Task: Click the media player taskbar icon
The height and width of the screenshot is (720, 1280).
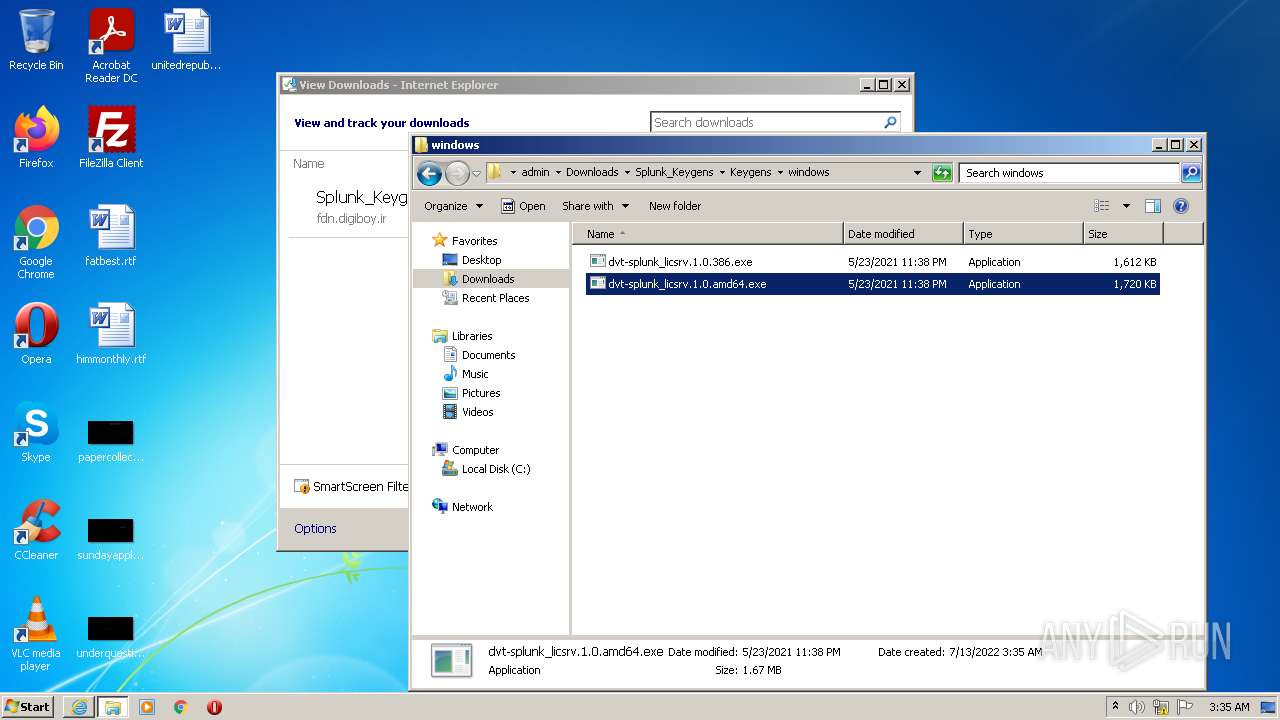Action: pos(147,707)
